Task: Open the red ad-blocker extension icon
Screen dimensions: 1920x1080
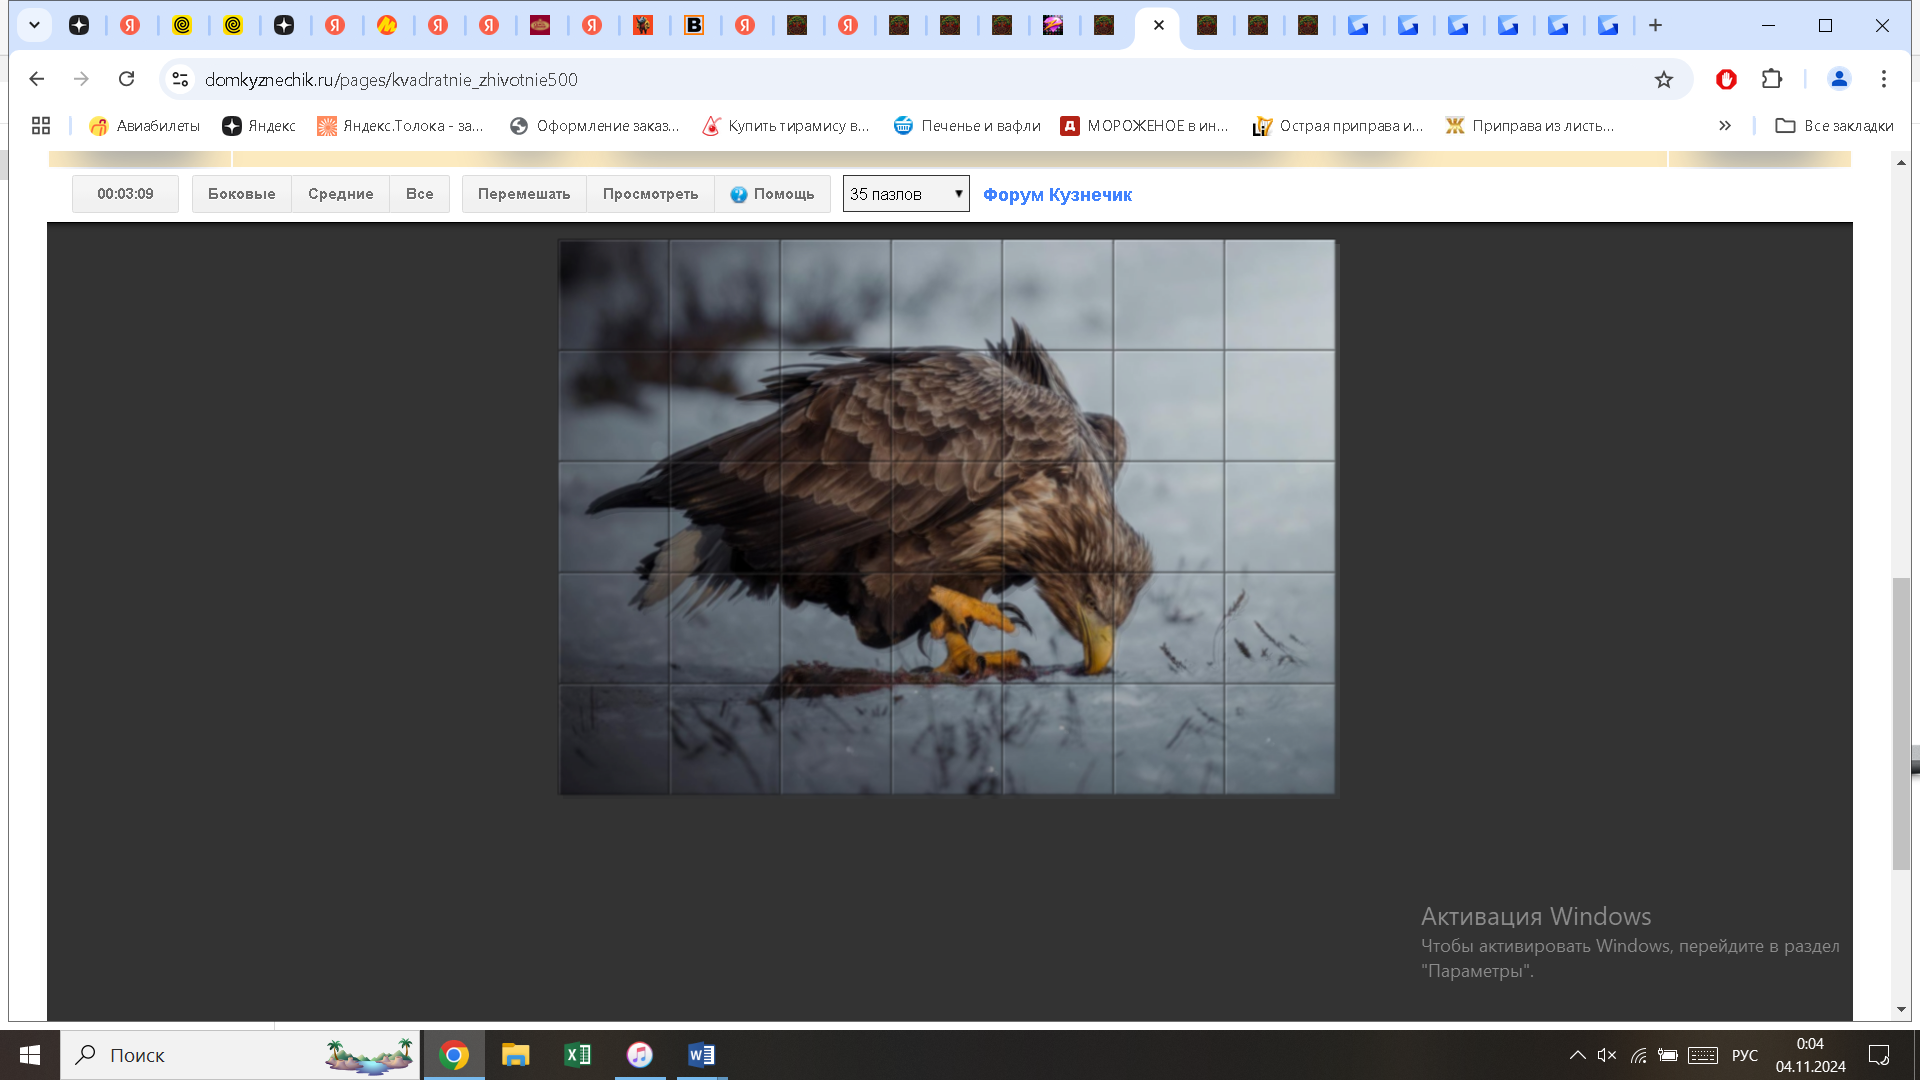Action: coord(1726,79)
